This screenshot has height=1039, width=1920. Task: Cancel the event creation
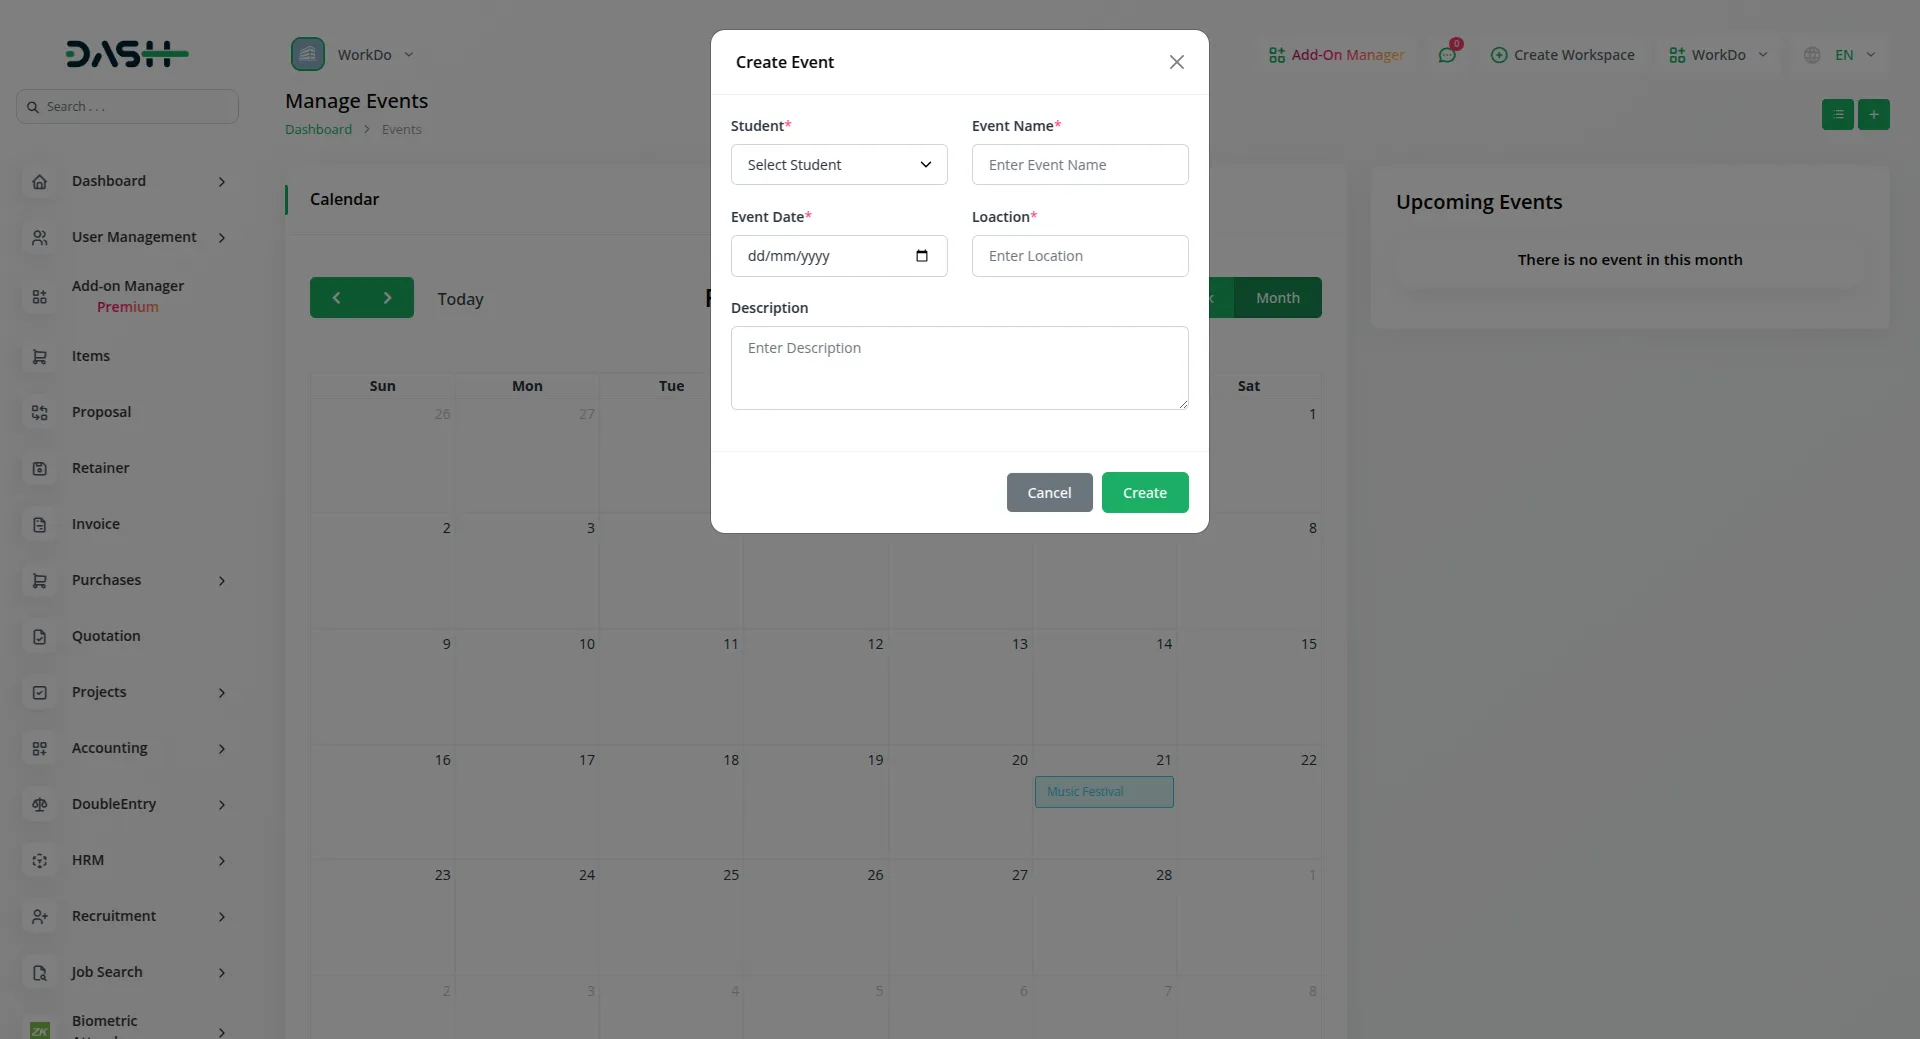(x=1049, y=493)
